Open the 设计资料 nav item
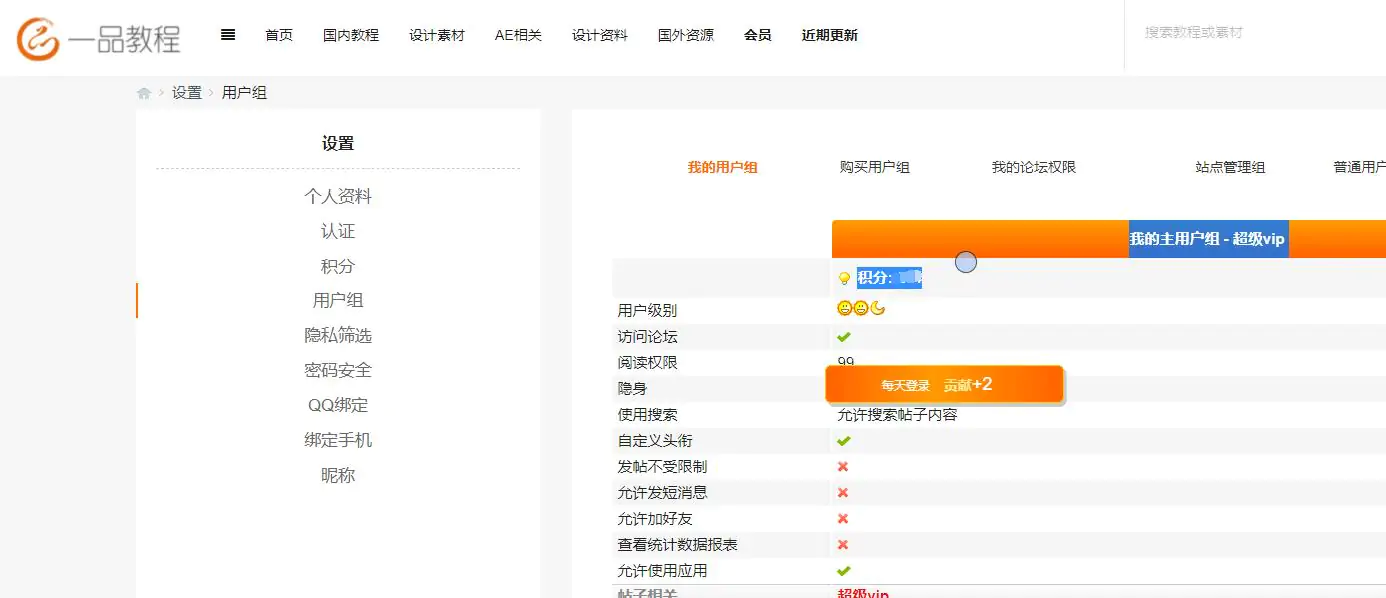This screenshot has height=598, width=1386. pos(600,35)
